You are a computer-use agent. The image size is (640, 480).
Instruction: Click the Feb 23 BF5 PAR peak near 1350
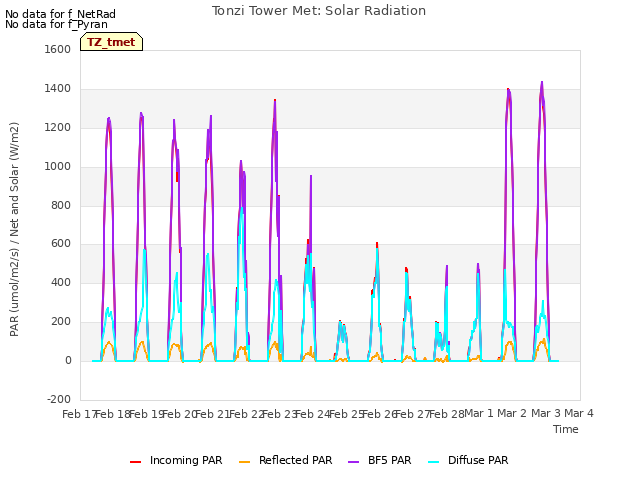[x=275, y=100]
